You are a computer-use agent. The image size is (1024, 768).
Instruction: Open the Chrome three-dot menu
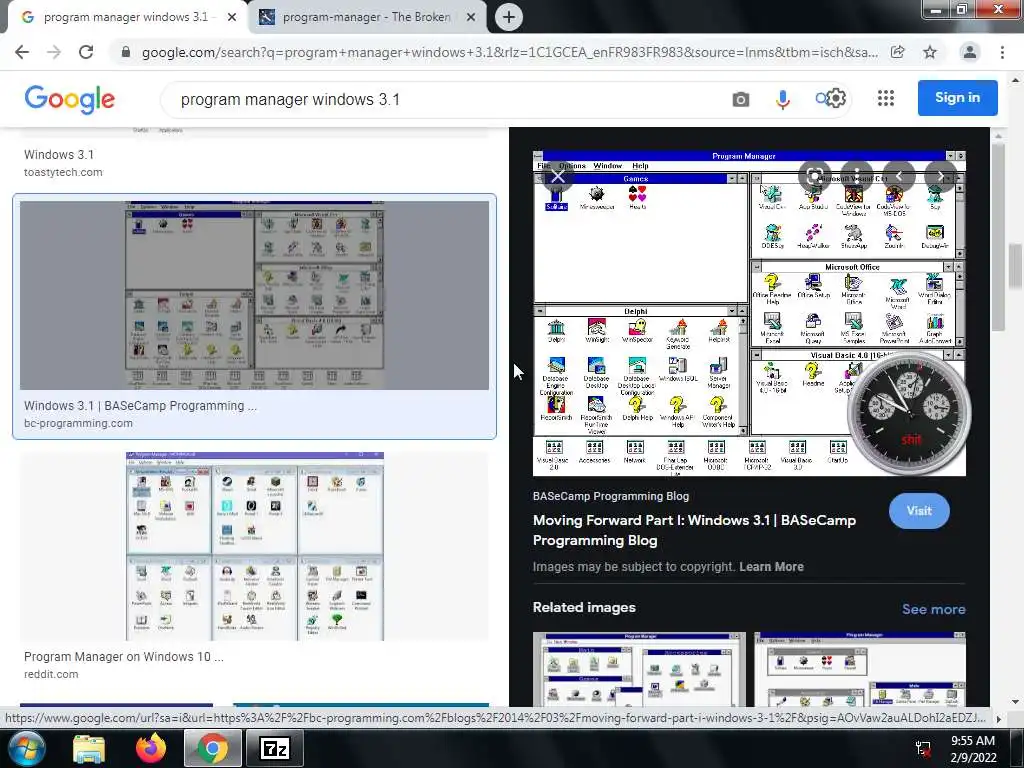pyautogui.click(x=1002, y=52)
